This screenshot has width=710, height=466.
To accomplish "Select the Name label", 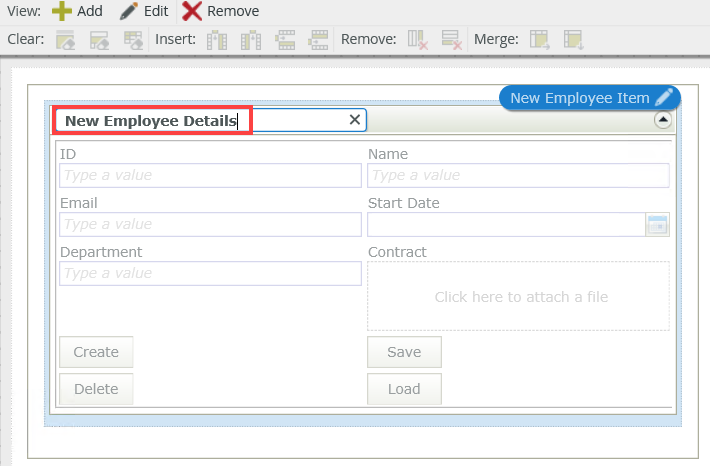I will point(388,154).
